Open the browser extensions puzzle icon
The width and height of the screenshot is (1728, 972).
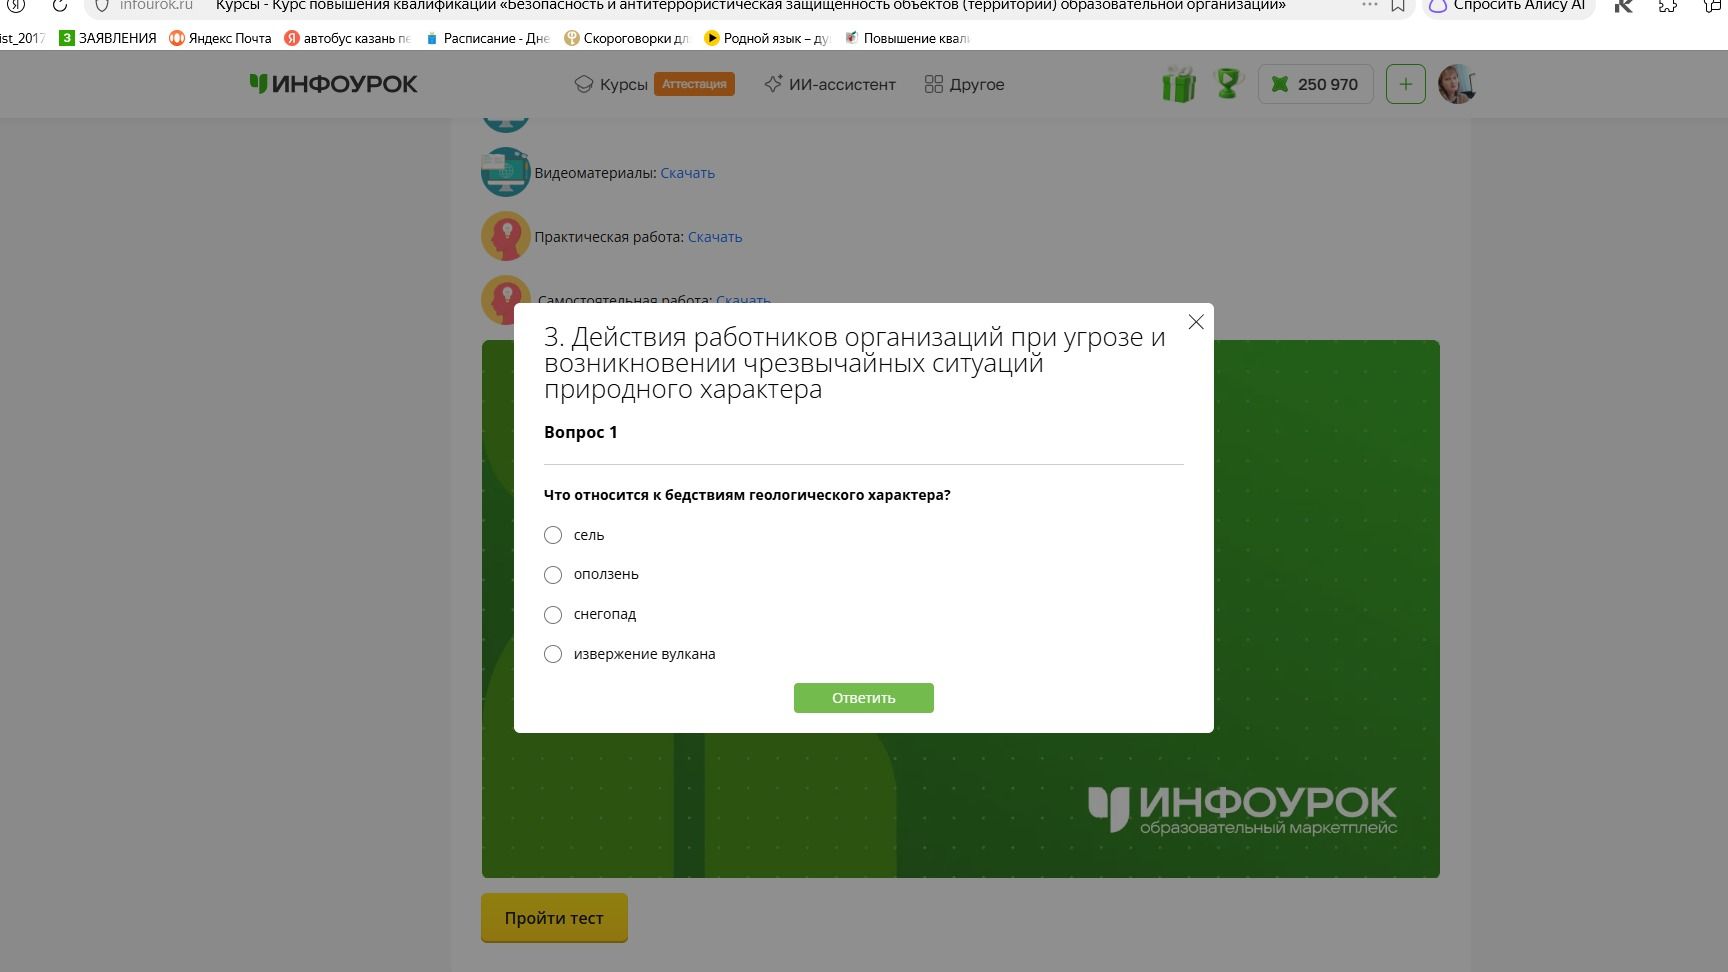(1668, 5)
